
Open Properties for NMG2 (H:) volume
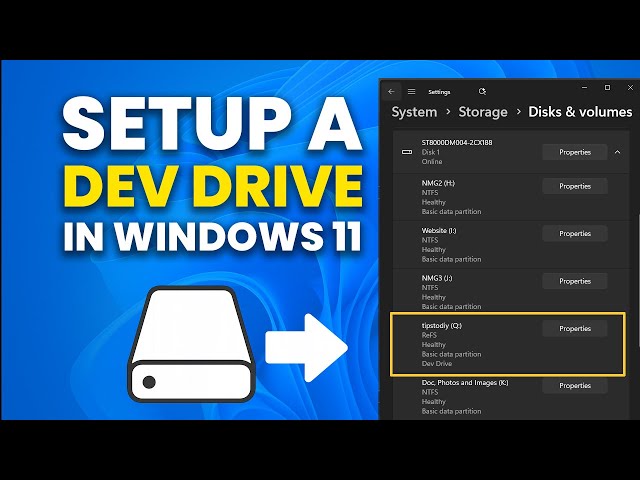click(575, 186)
